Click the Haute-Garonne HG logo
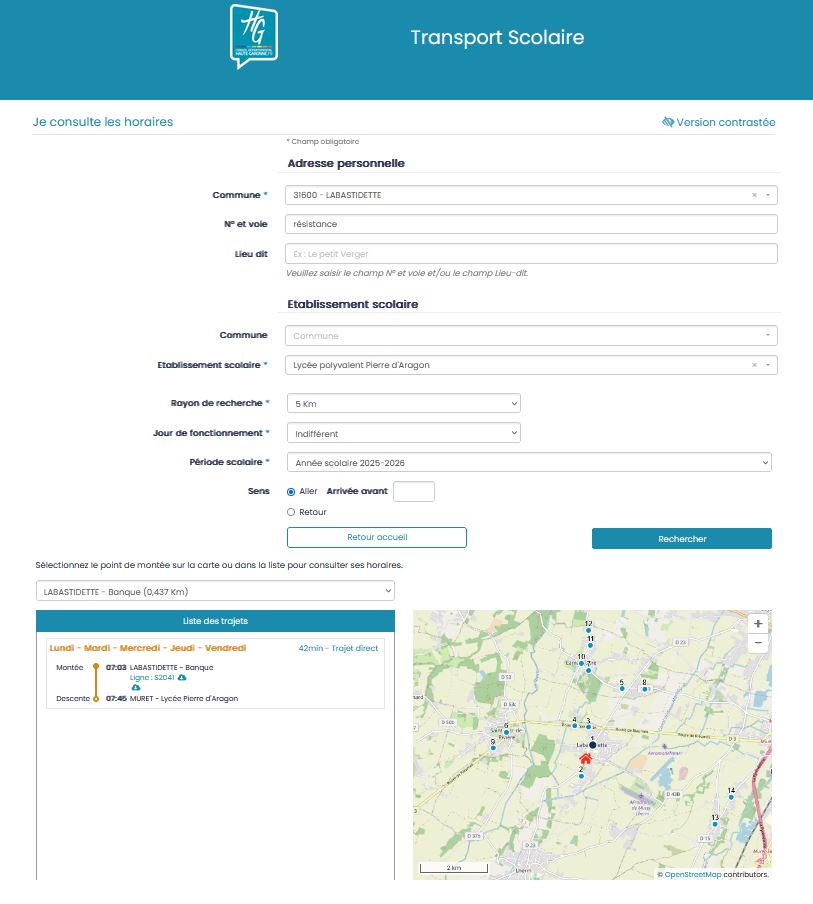813x904 pixels. [254, 36]
